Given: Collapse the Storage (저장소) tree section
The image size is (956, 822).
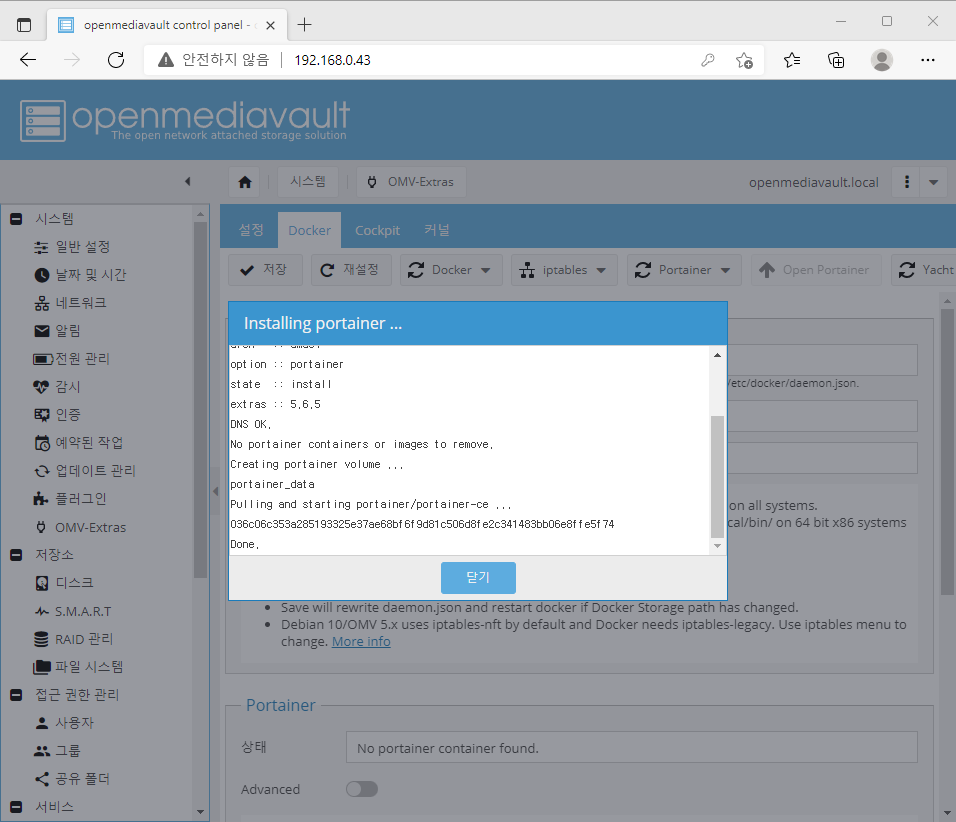Looking at the screenshot, I should (16, 555).
